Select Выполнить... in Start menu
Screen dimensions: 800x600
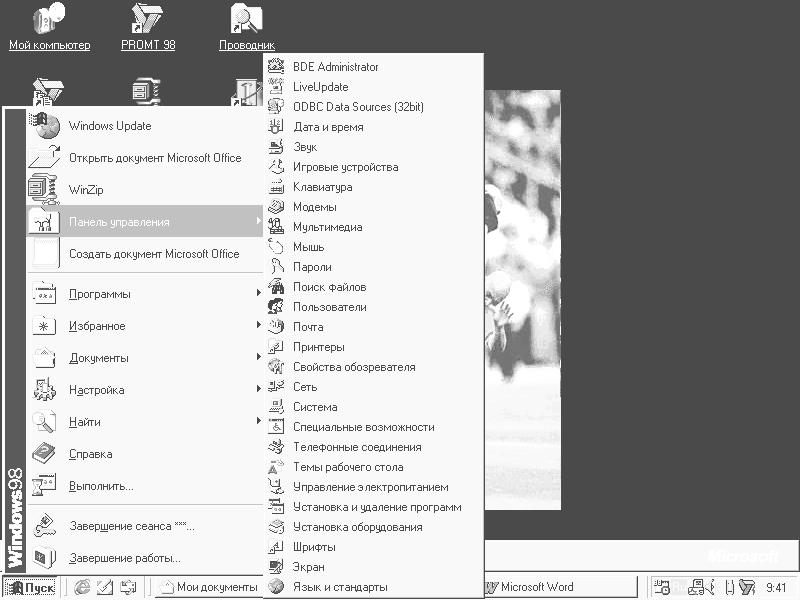click(144, 486)
